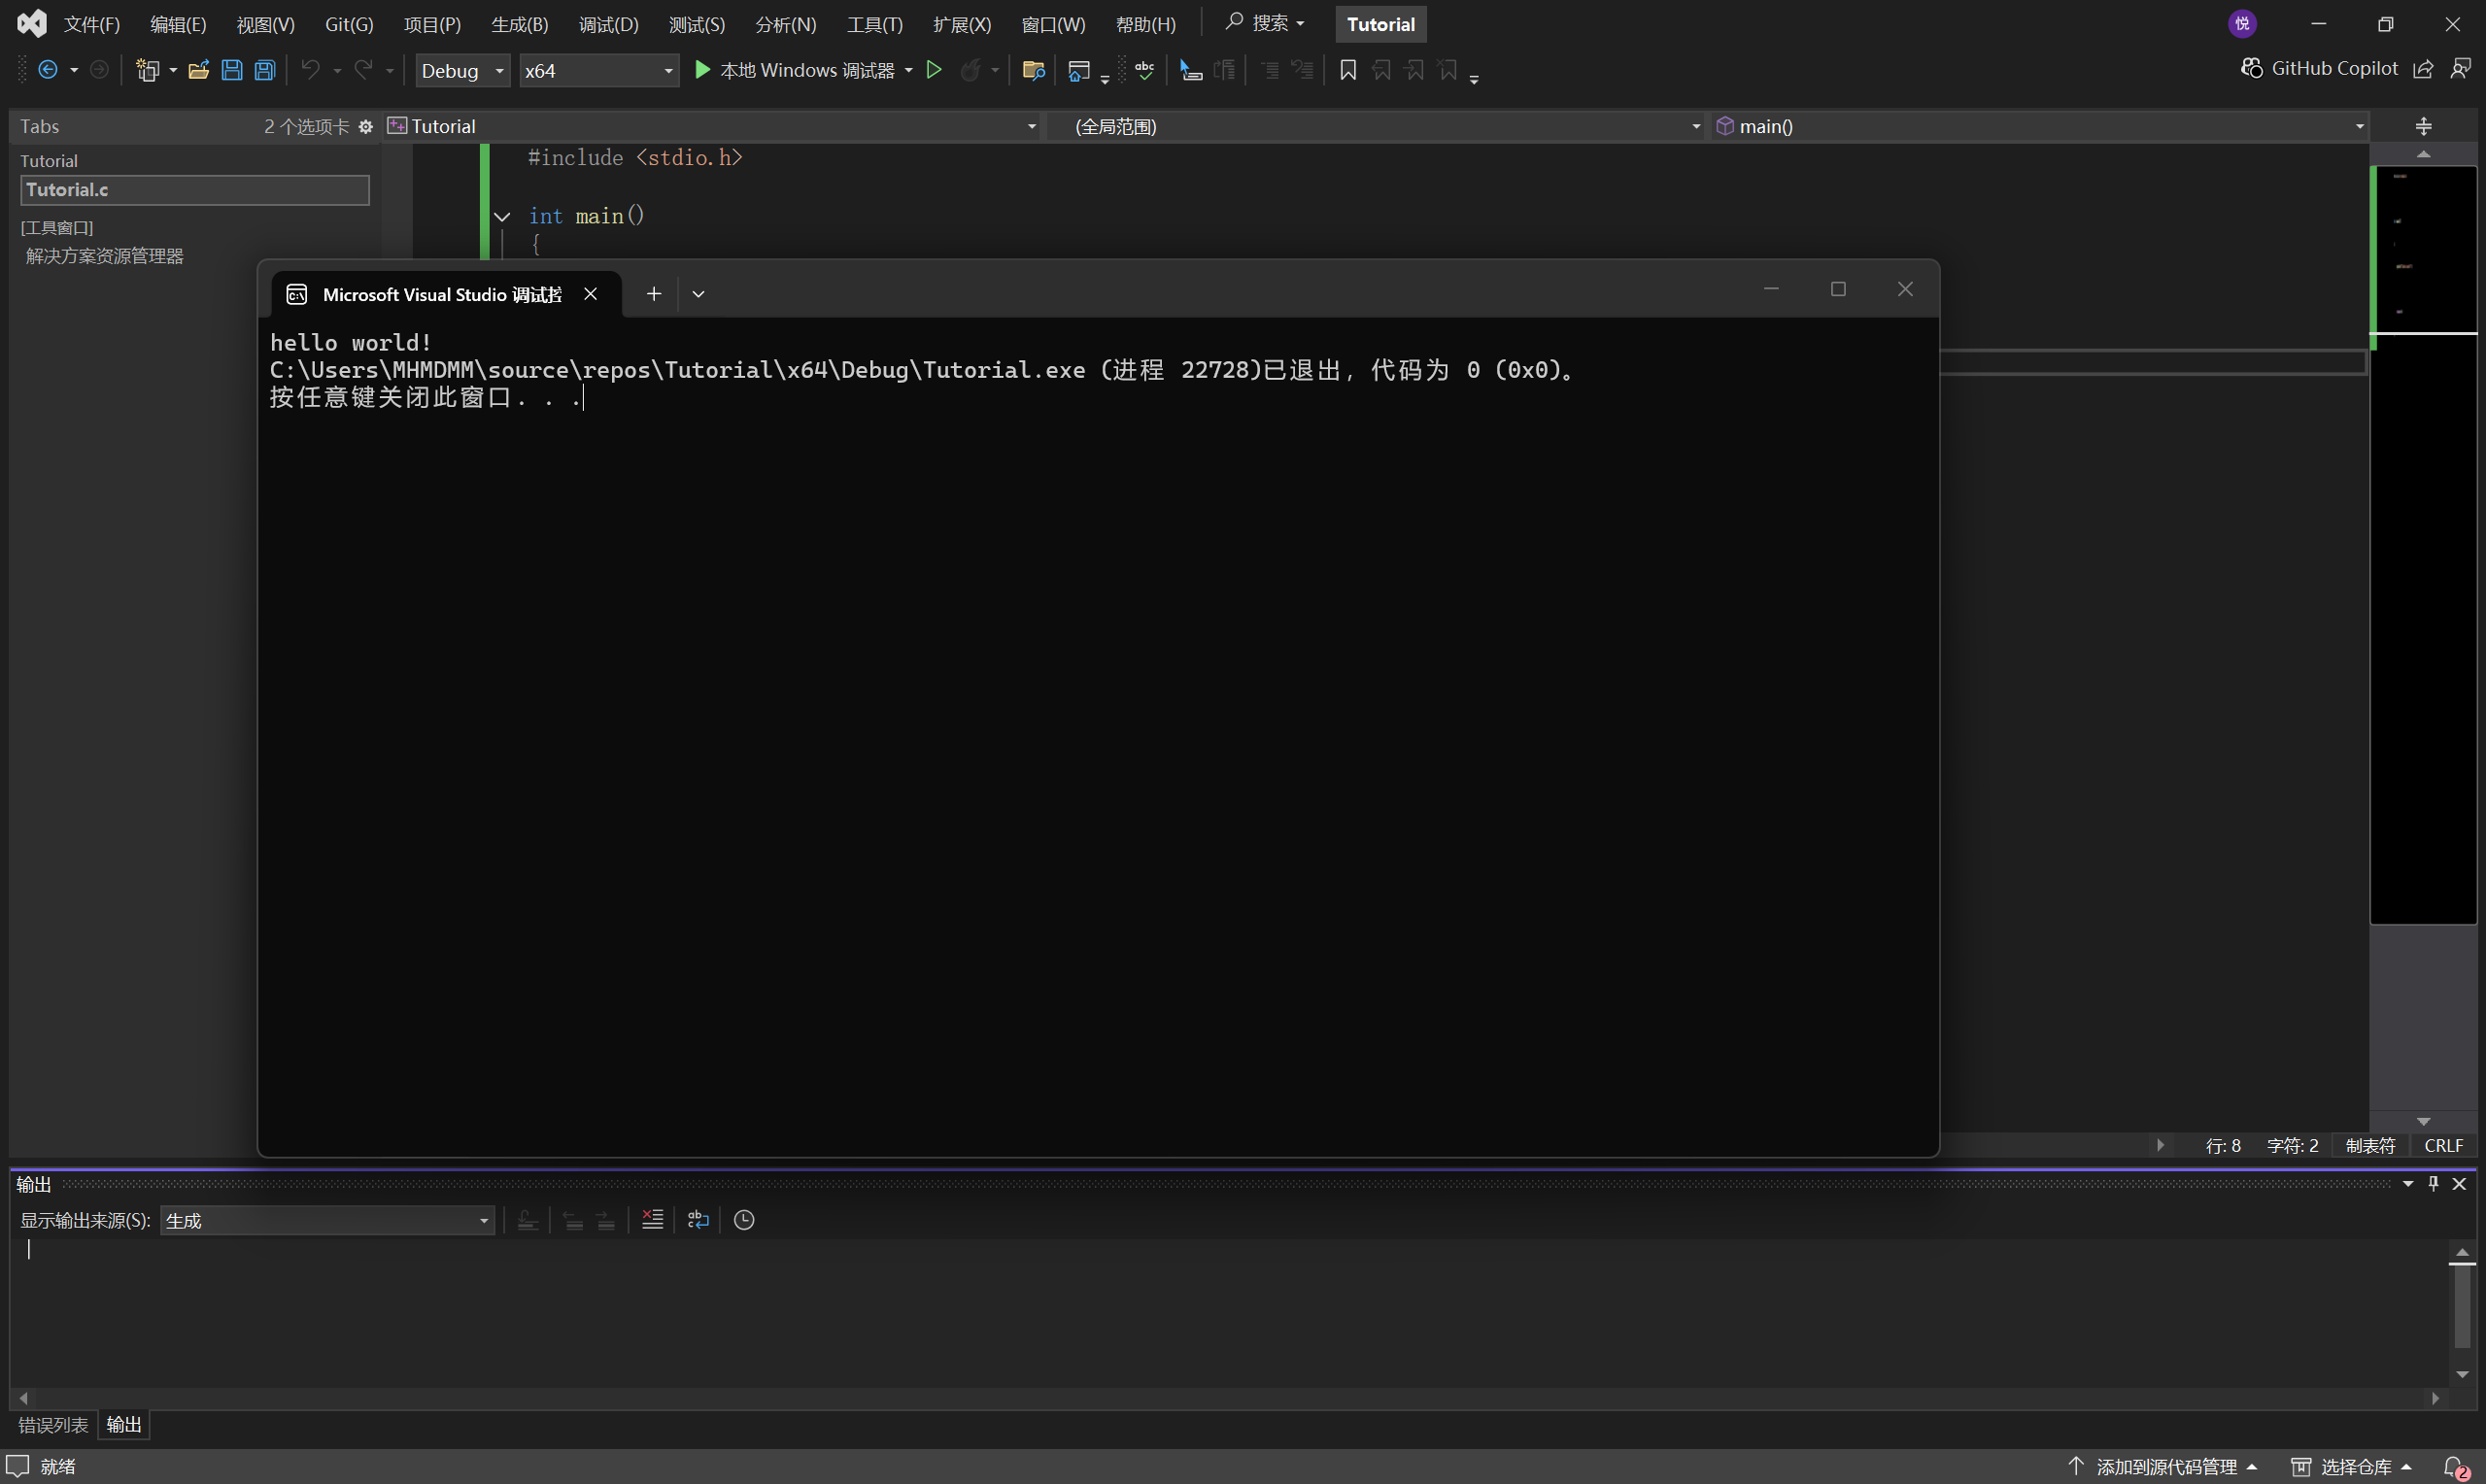Toggle a bookmark on current line

(1348, 70)
